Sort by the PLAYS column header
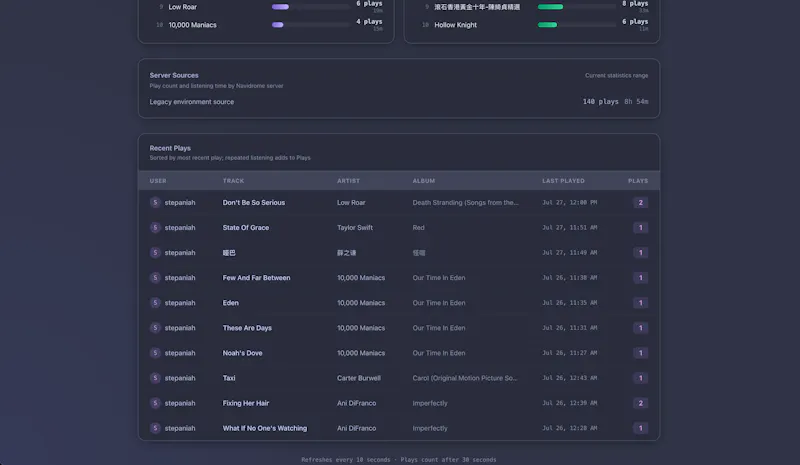800x465 pixels. click(638, 181)
